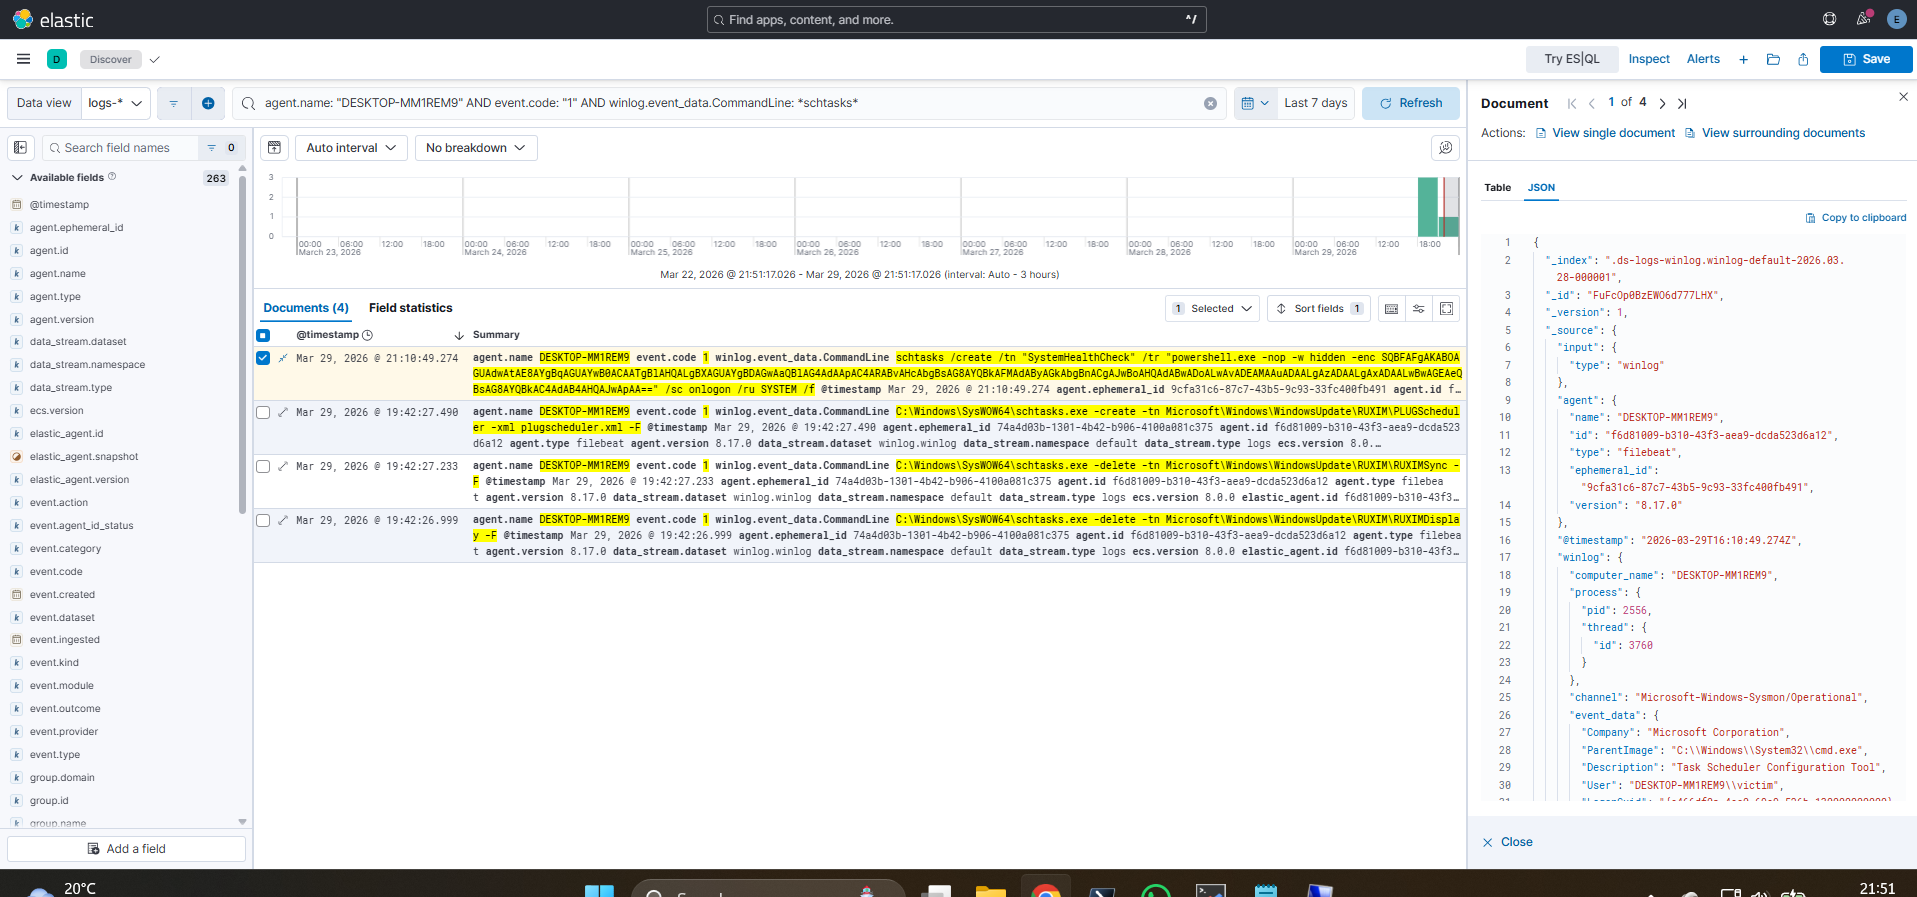Click the share icon in top bar
Screen dimensions: 1917x897
coord(1803,59)
